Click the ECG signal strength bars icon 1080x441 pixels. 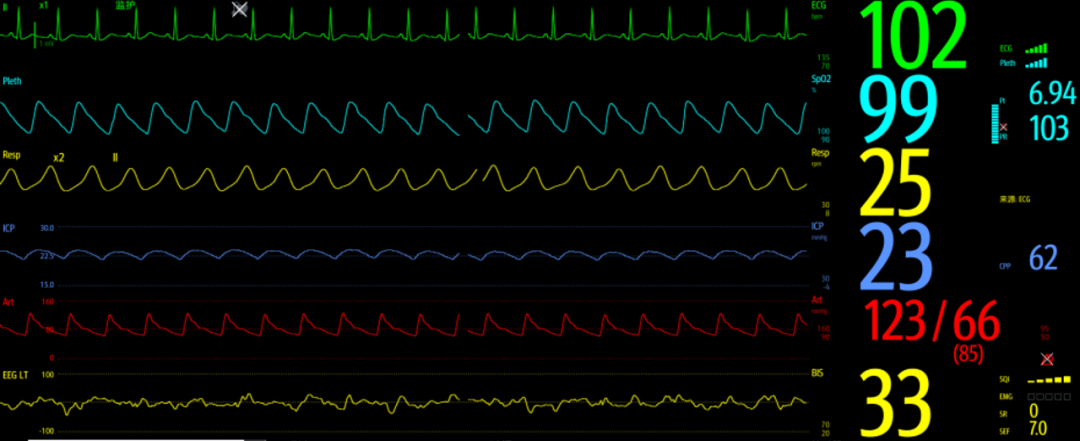1036,49
